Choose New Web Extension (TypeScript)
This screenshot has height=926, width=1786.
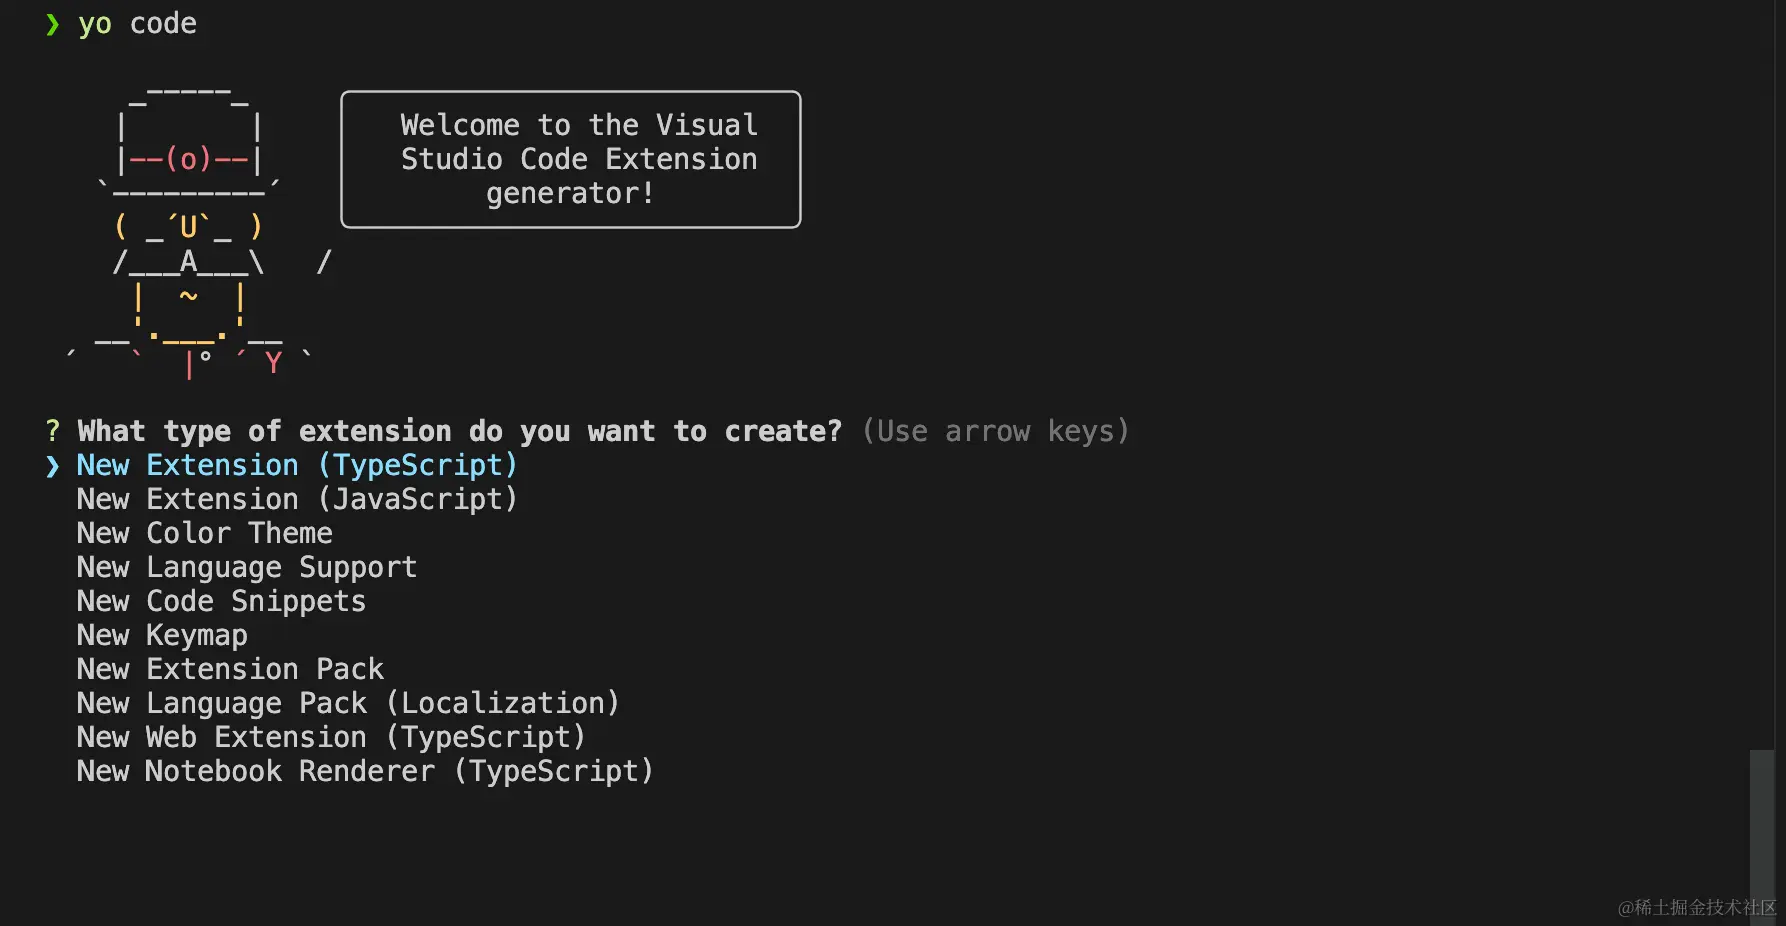[331, 738]
